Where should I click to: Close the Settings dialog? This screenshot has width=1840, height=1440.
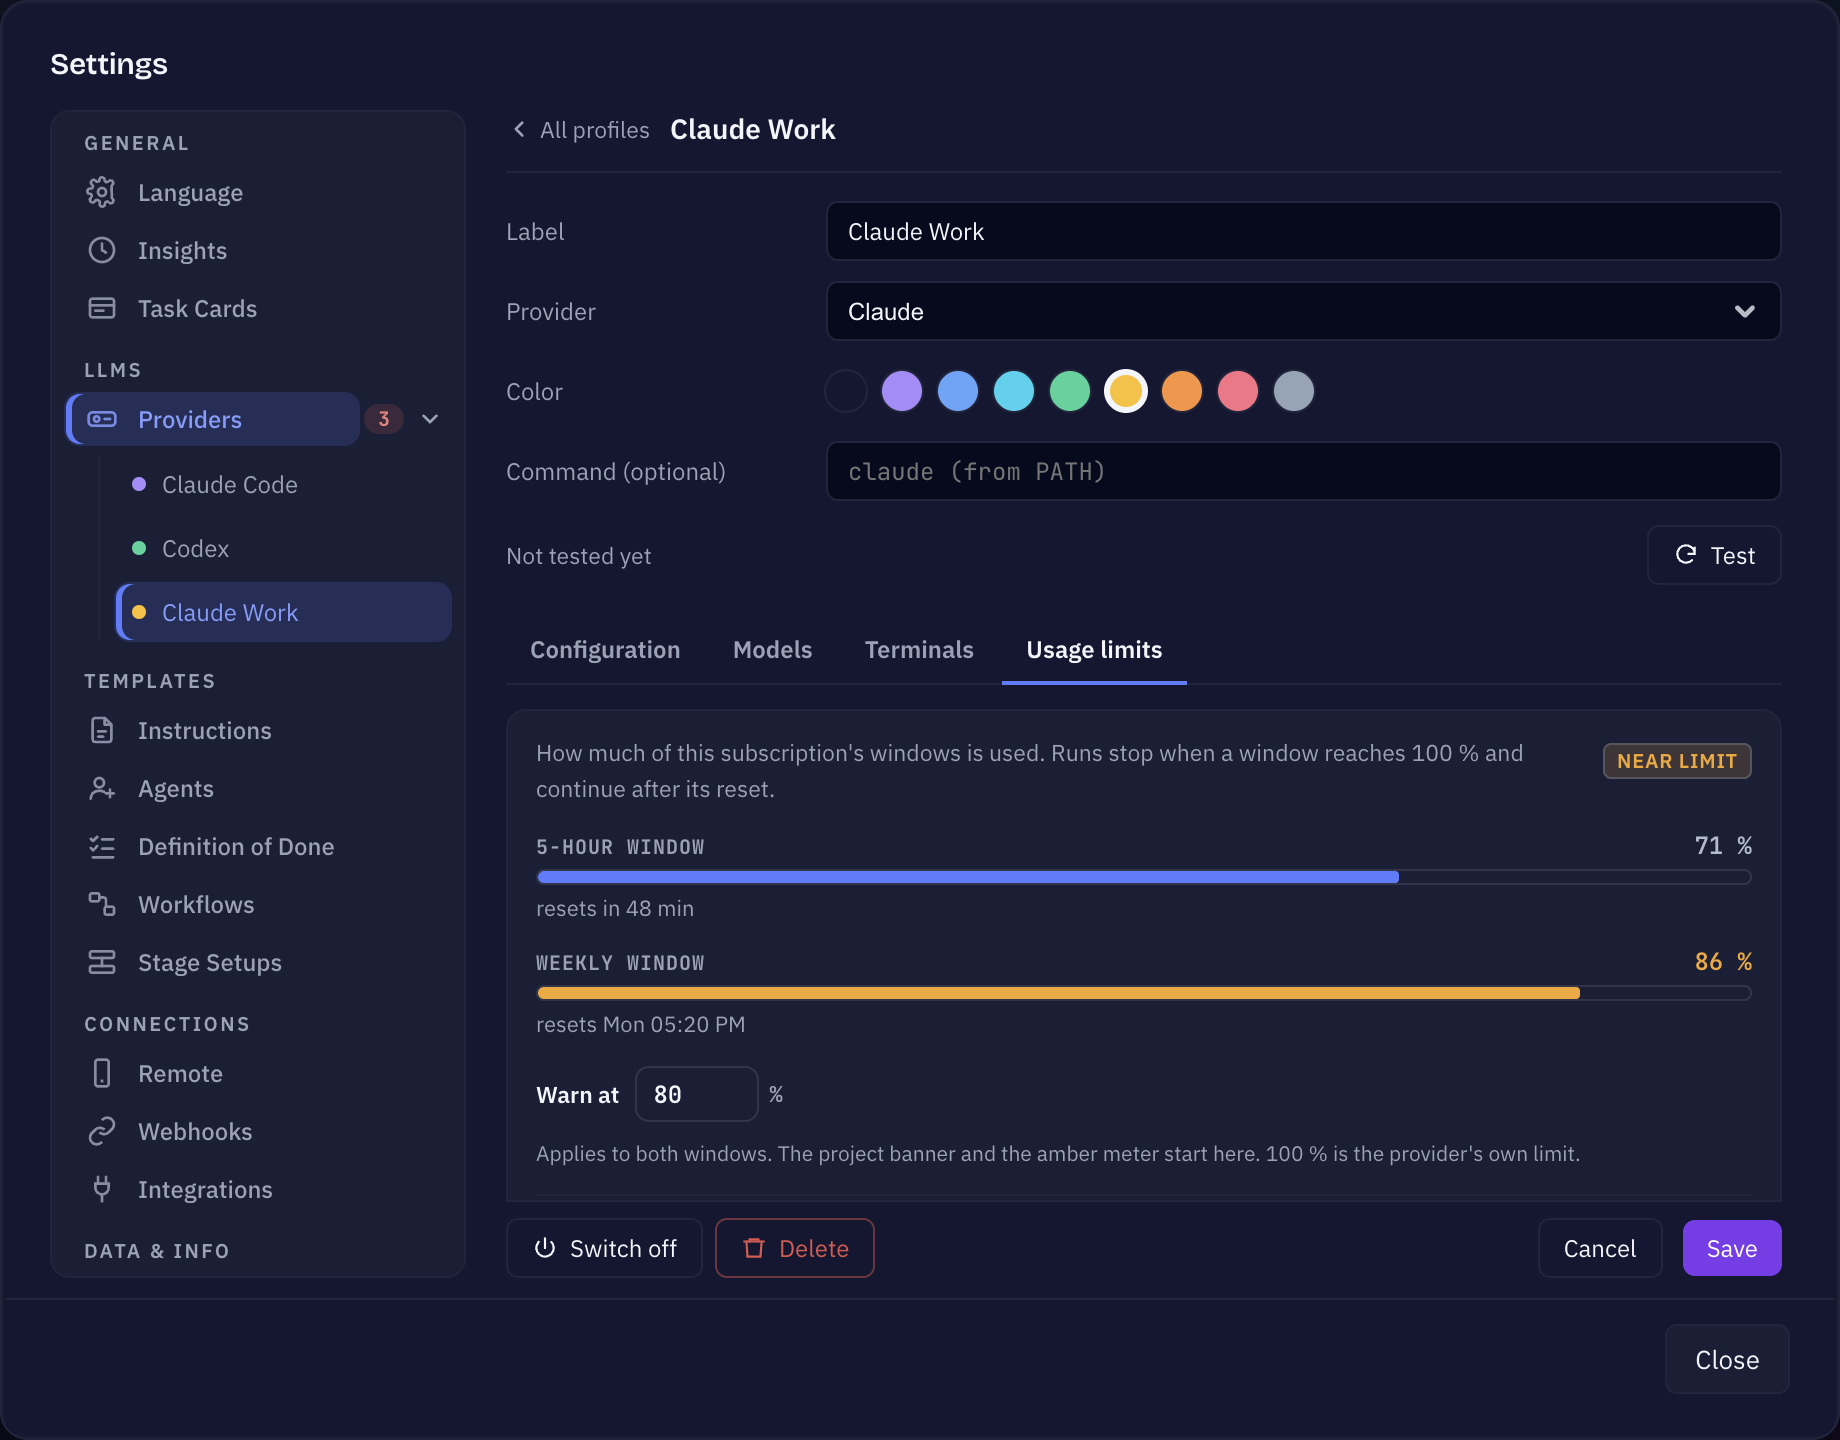(x=1726, y=1359)
